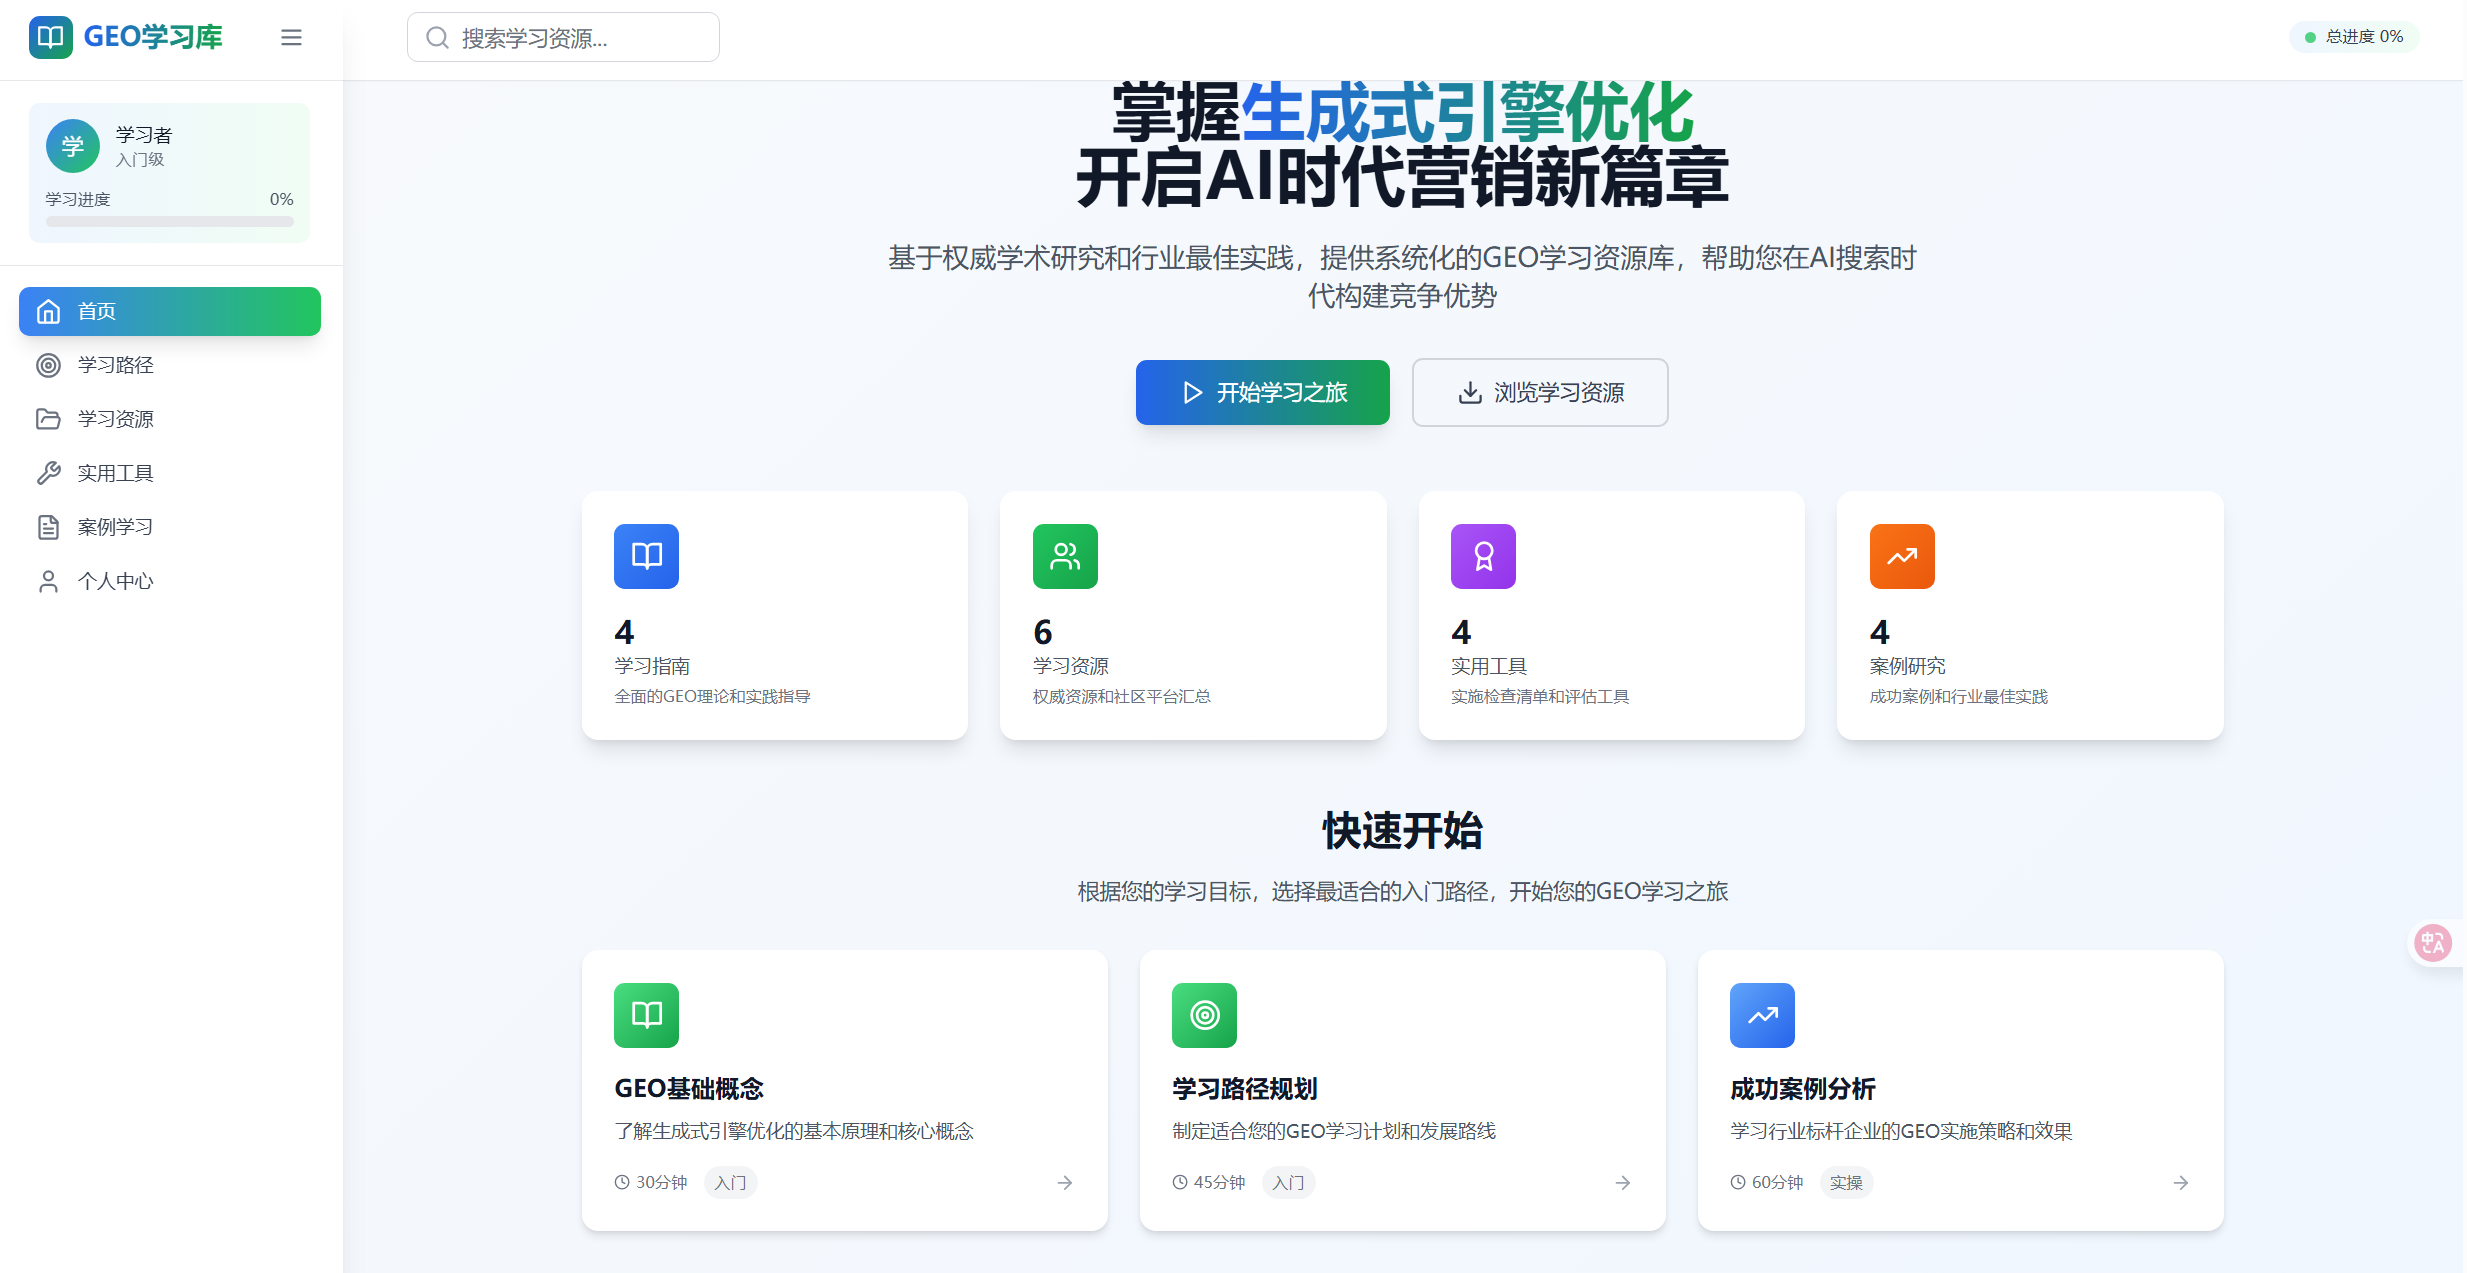Click the green users icon on 学习资源 card

click(1064, 556)
